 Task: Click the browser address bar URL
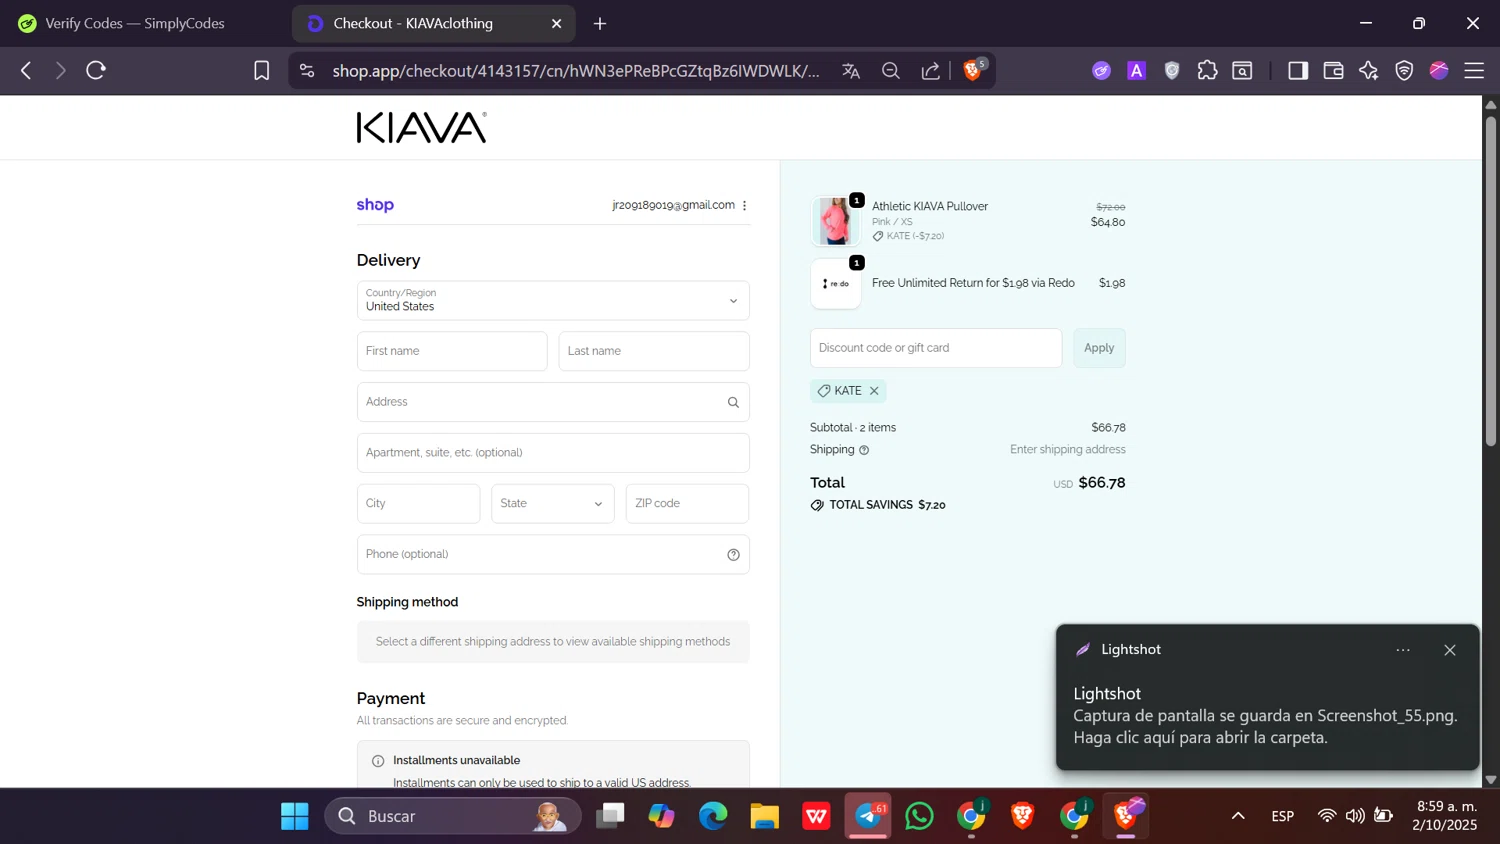(576, 71)
